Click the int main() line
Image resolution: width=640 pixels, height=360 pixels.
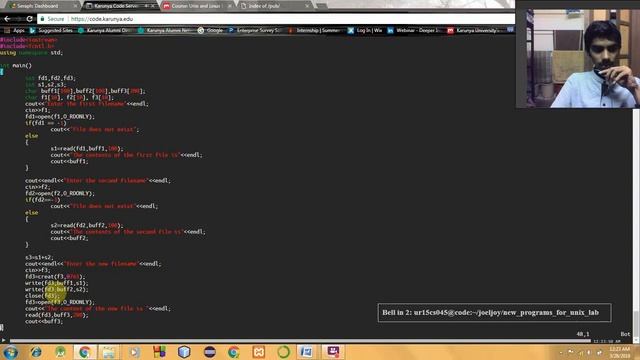click(16, 65)
